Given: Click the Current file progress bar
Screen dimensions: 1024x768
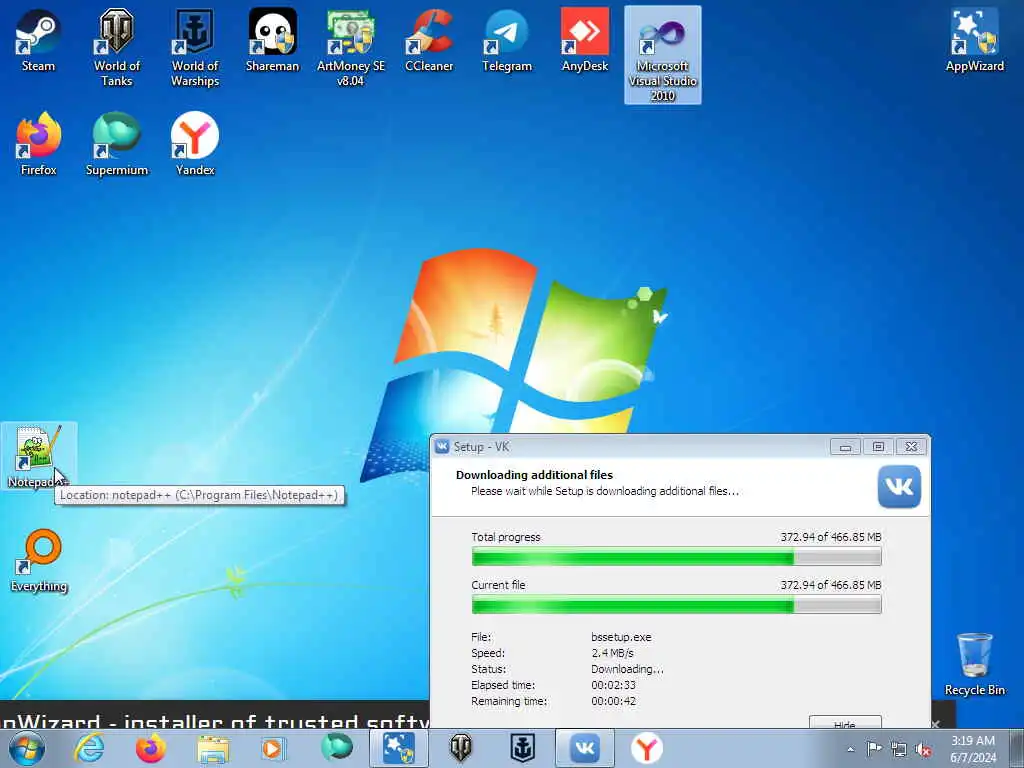Looking at the screenshot, I should pos(677,605).
